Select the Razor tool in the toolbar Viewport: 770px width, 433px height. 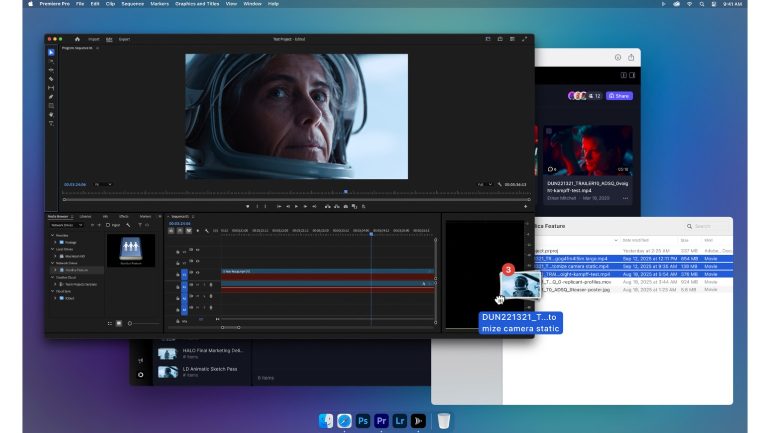tap(51, 78)
